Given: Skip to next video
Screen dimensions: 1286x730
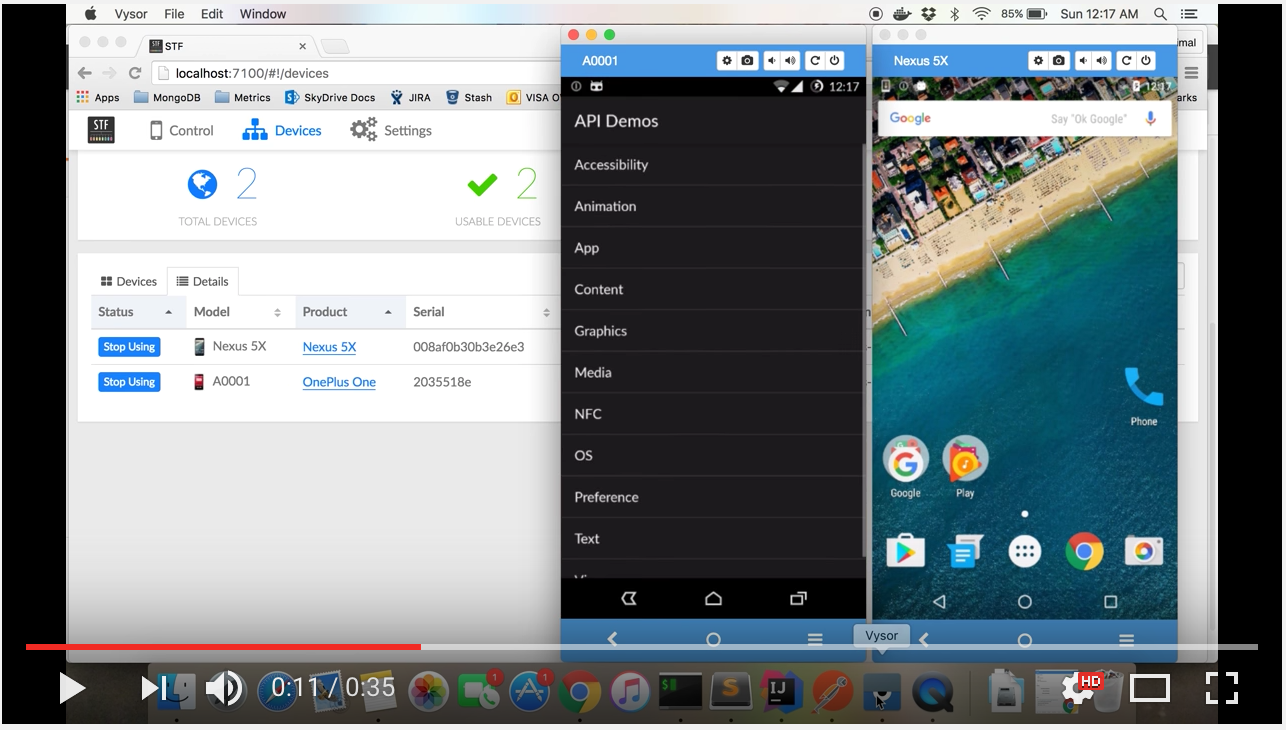Looking at the screenshot, I should click(153, 688).
